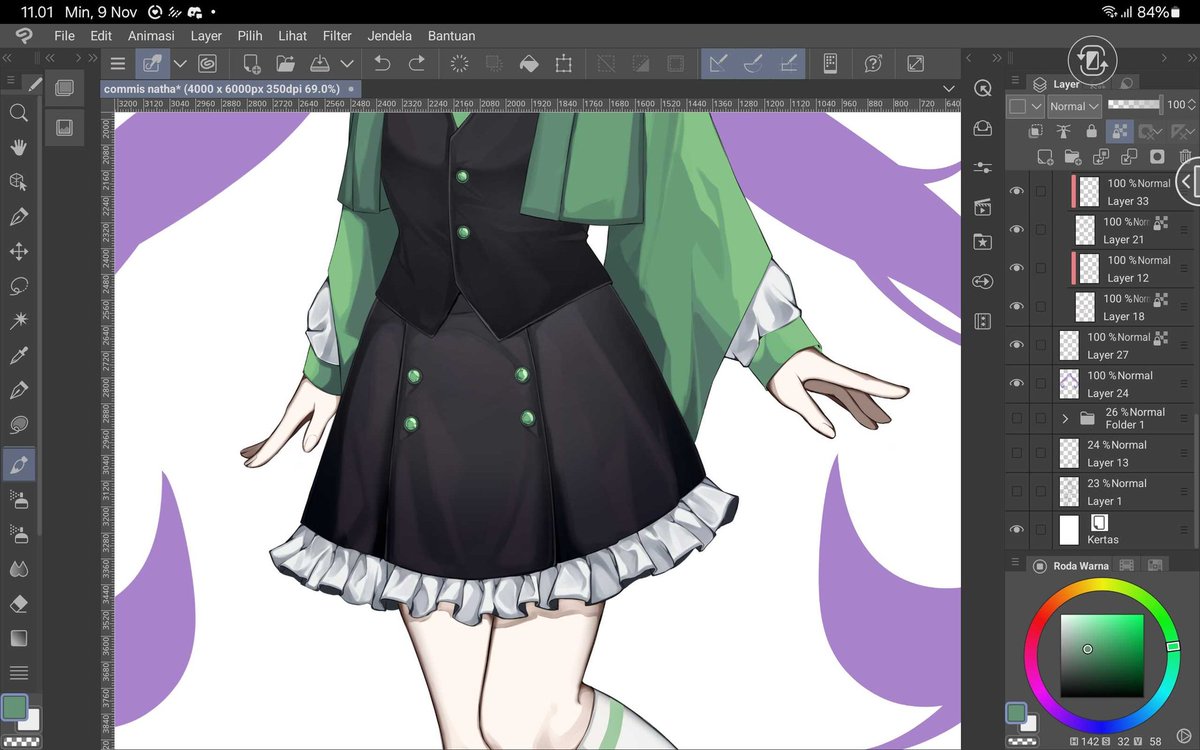
Task: Click the Clear loading-circle icon
Action: 460,64
